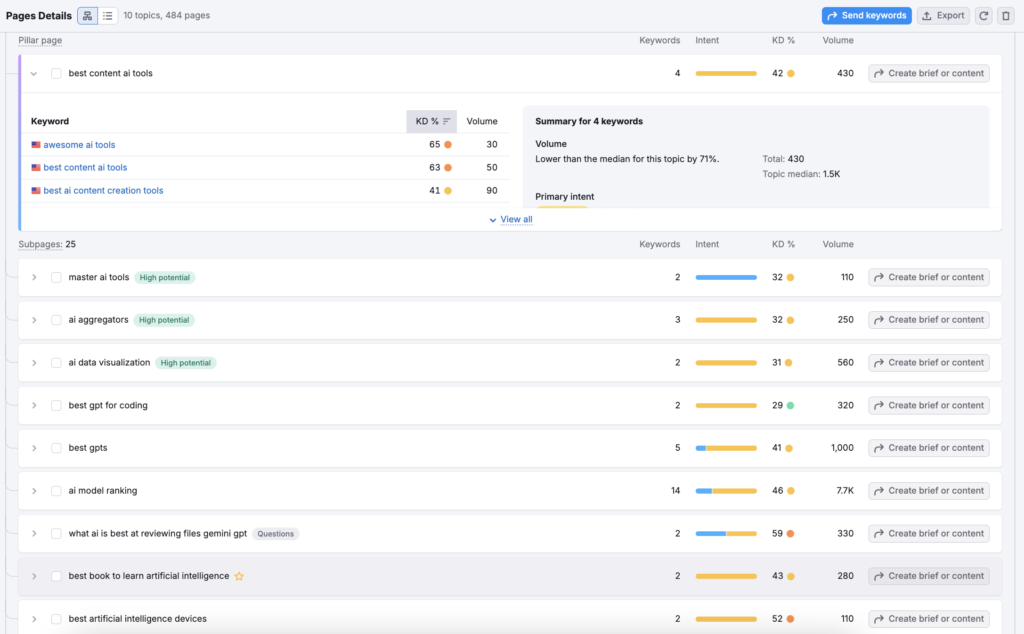
Task: Click the trash delete icon
Action: [1006, 16]
